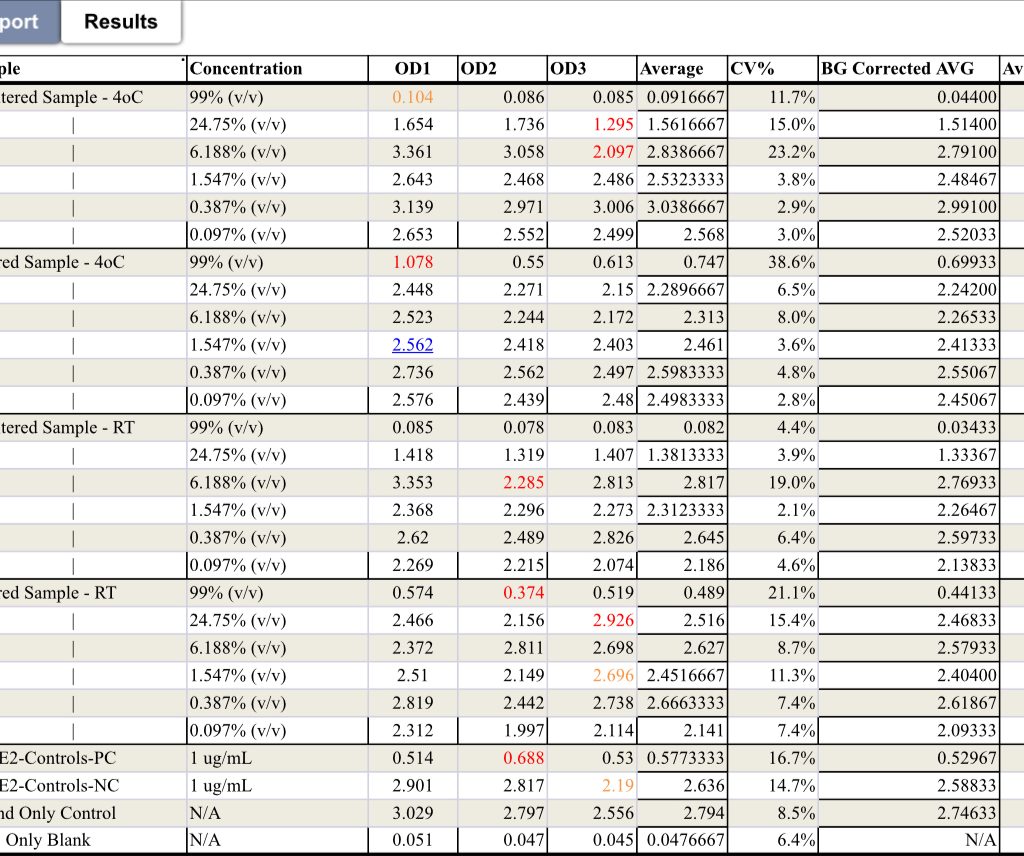Click the orange 2.19 OD3 value

coord(618,786)
